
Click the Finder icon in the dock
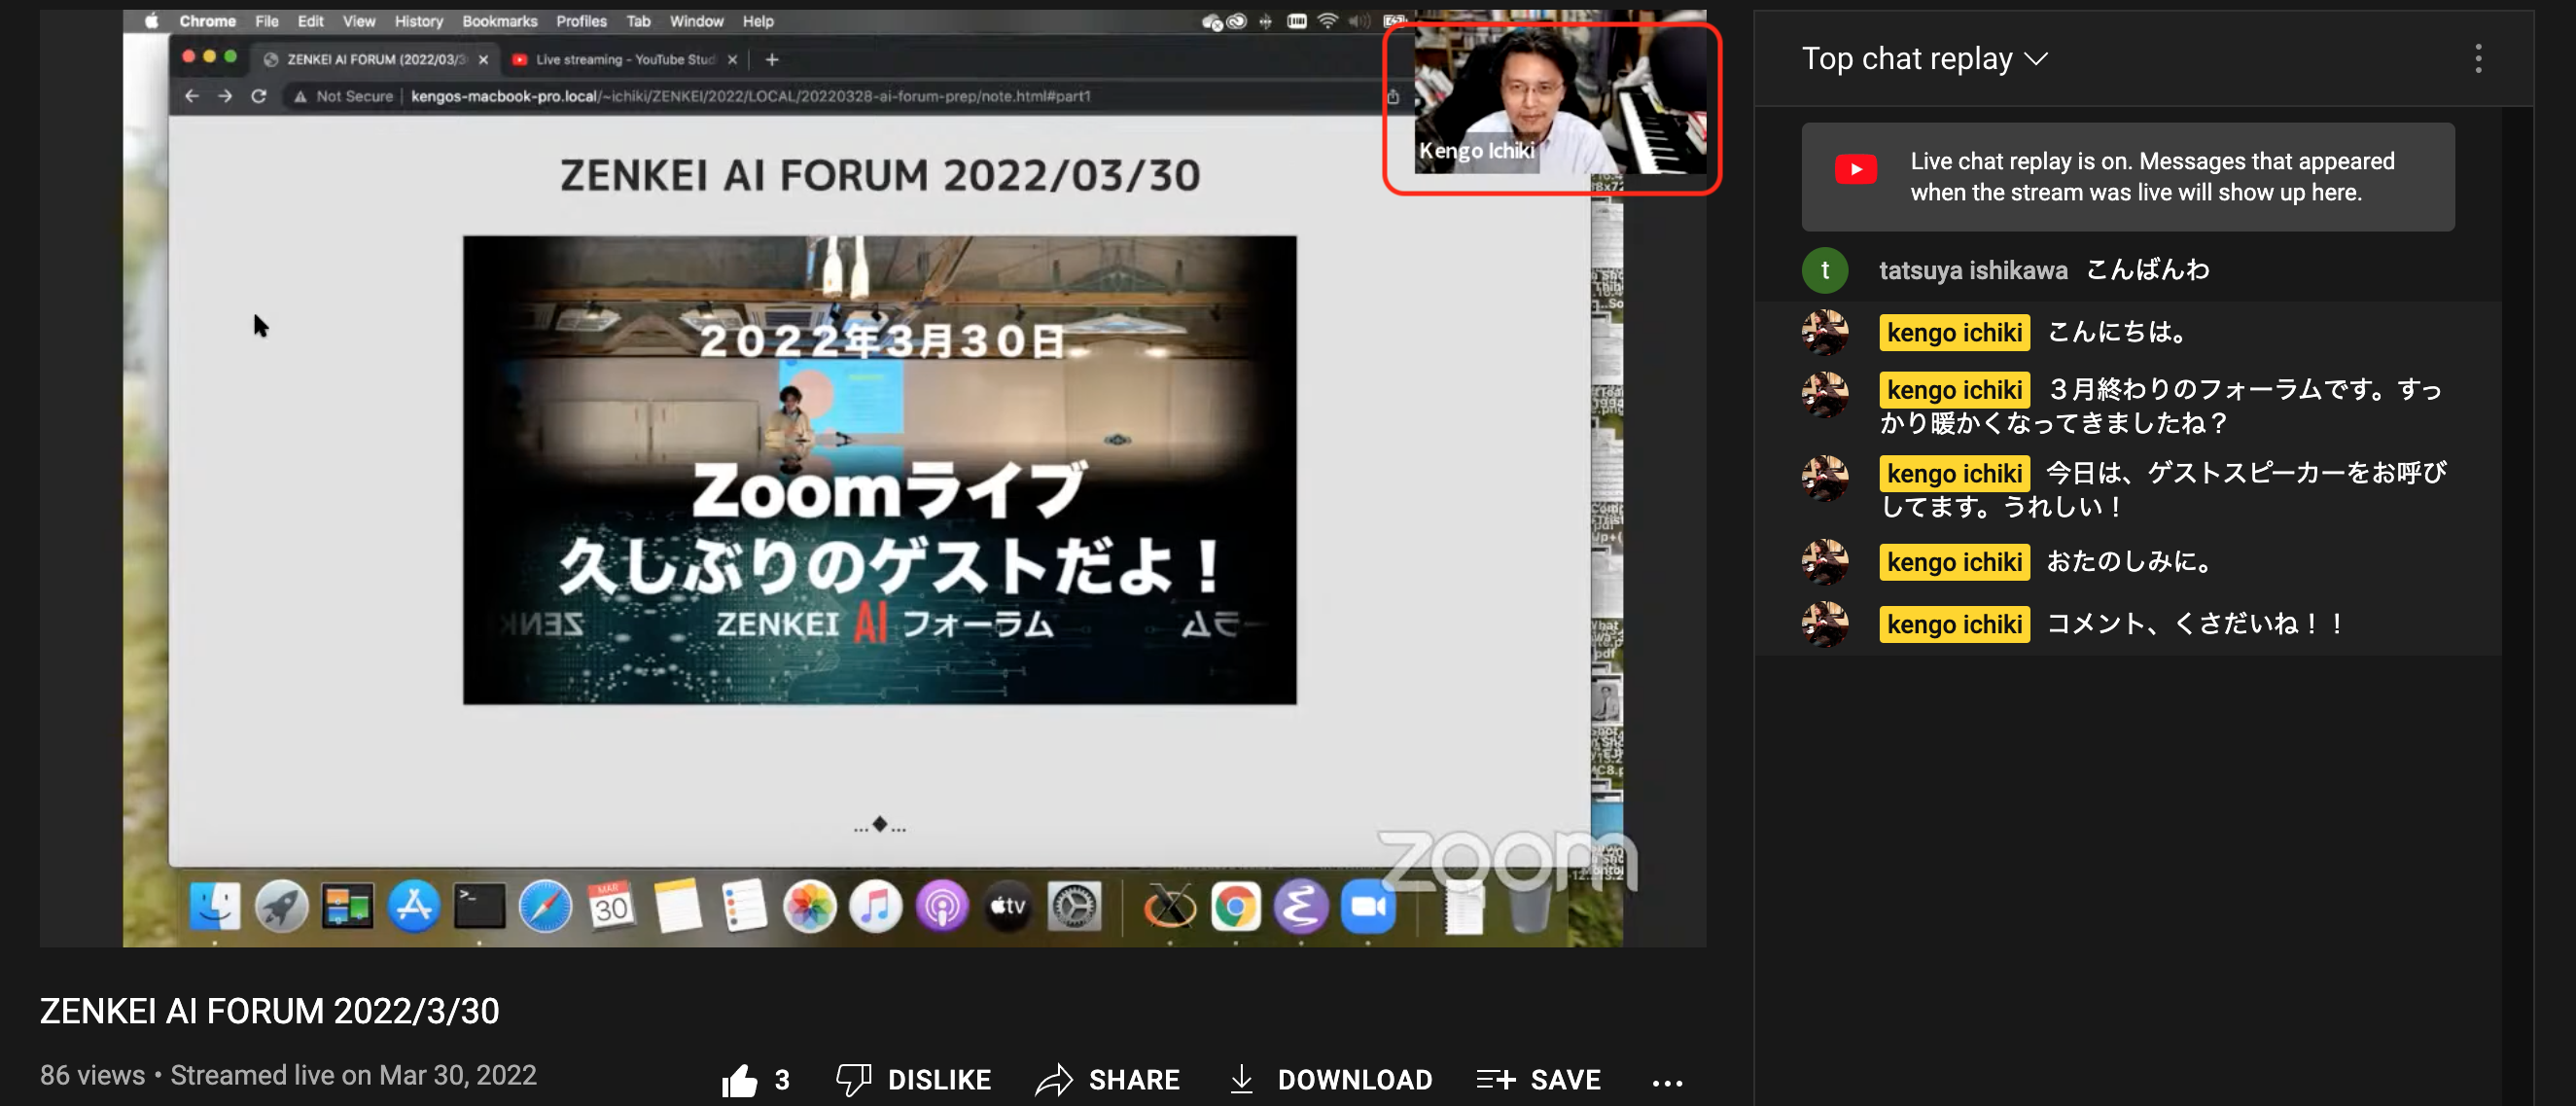(215, 907)
